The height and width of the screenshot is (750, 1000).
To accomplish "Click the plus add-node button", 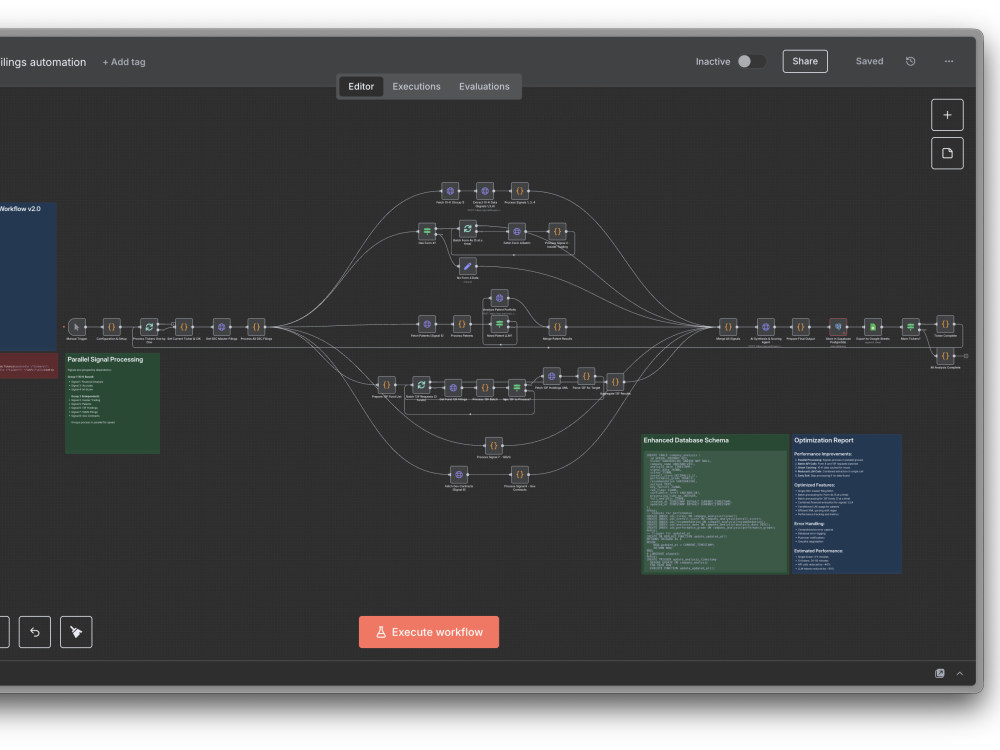I will (947, 115).
